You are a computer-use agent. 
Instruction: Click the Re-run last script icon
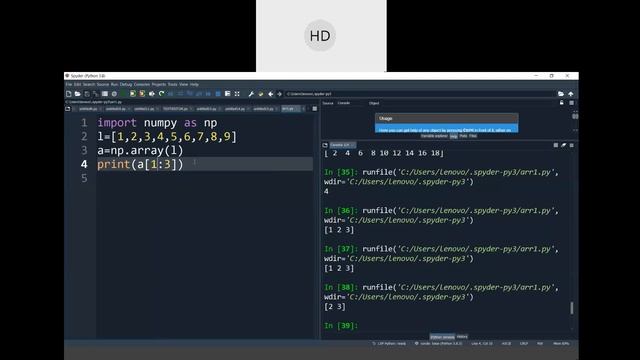(x=161, y=94)
